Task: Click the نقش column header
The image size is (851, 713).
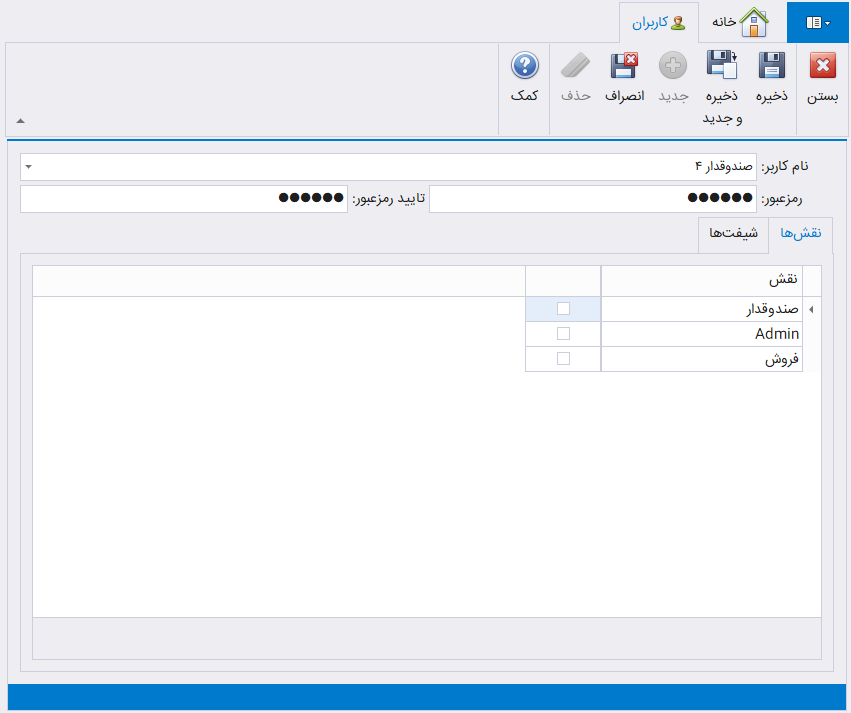Action: click(x=701, y=281)
